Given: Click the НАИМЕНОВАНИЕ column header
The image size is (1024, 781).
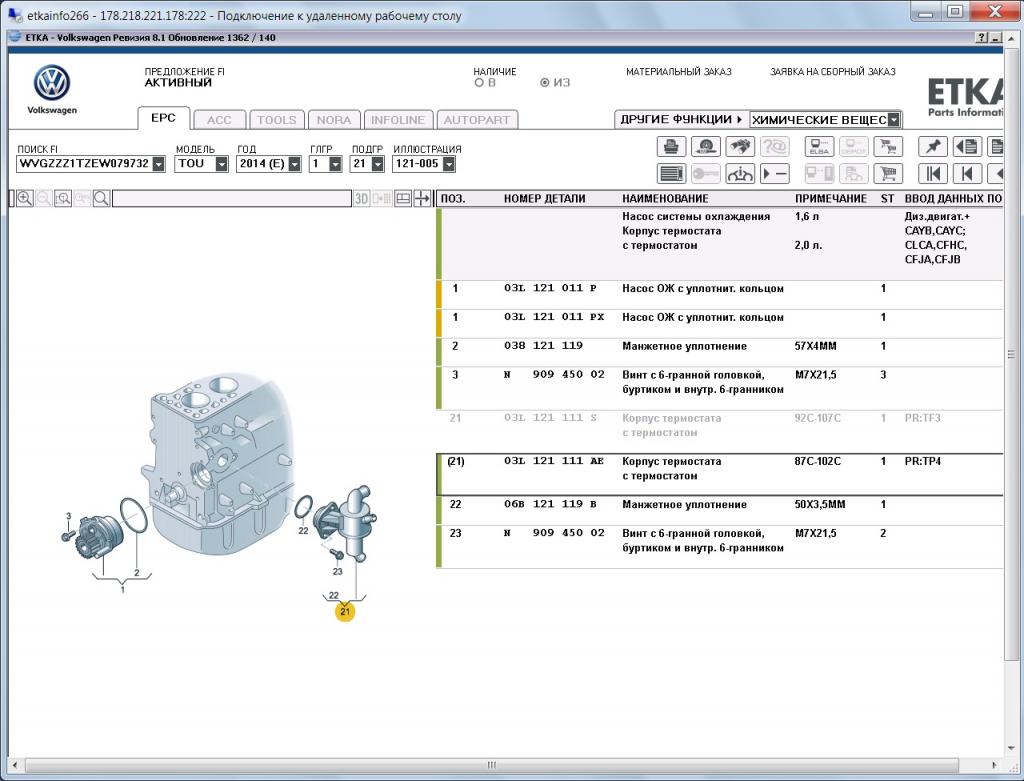Looking at the screenshot, I should click(665, 199).
